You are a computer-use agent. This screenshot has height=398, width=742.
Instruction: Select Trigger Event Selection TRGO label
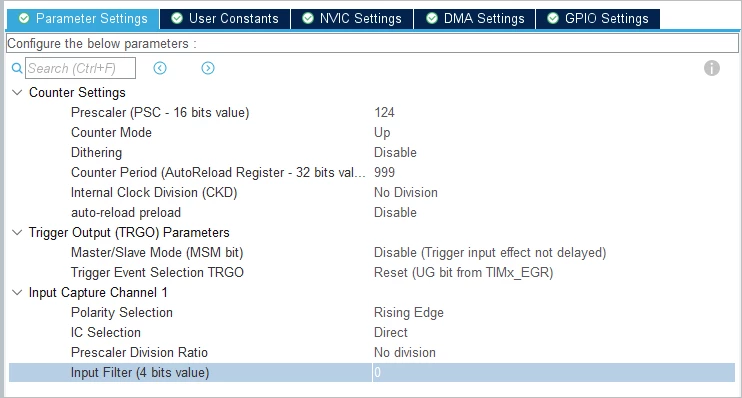tap(157, 273)
